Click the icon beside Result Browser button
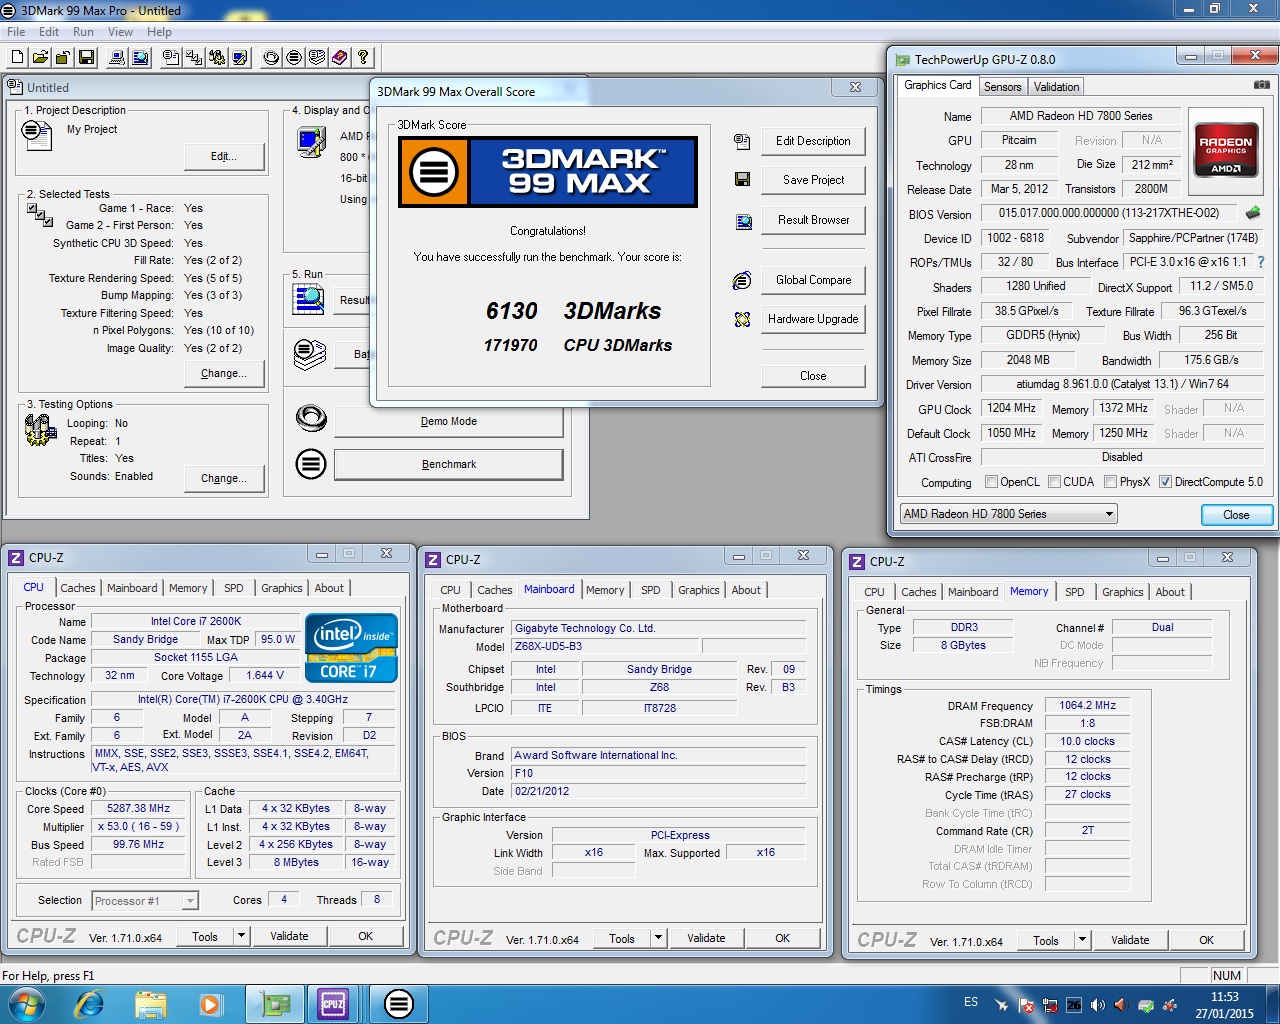 click(x=743, y=221)
